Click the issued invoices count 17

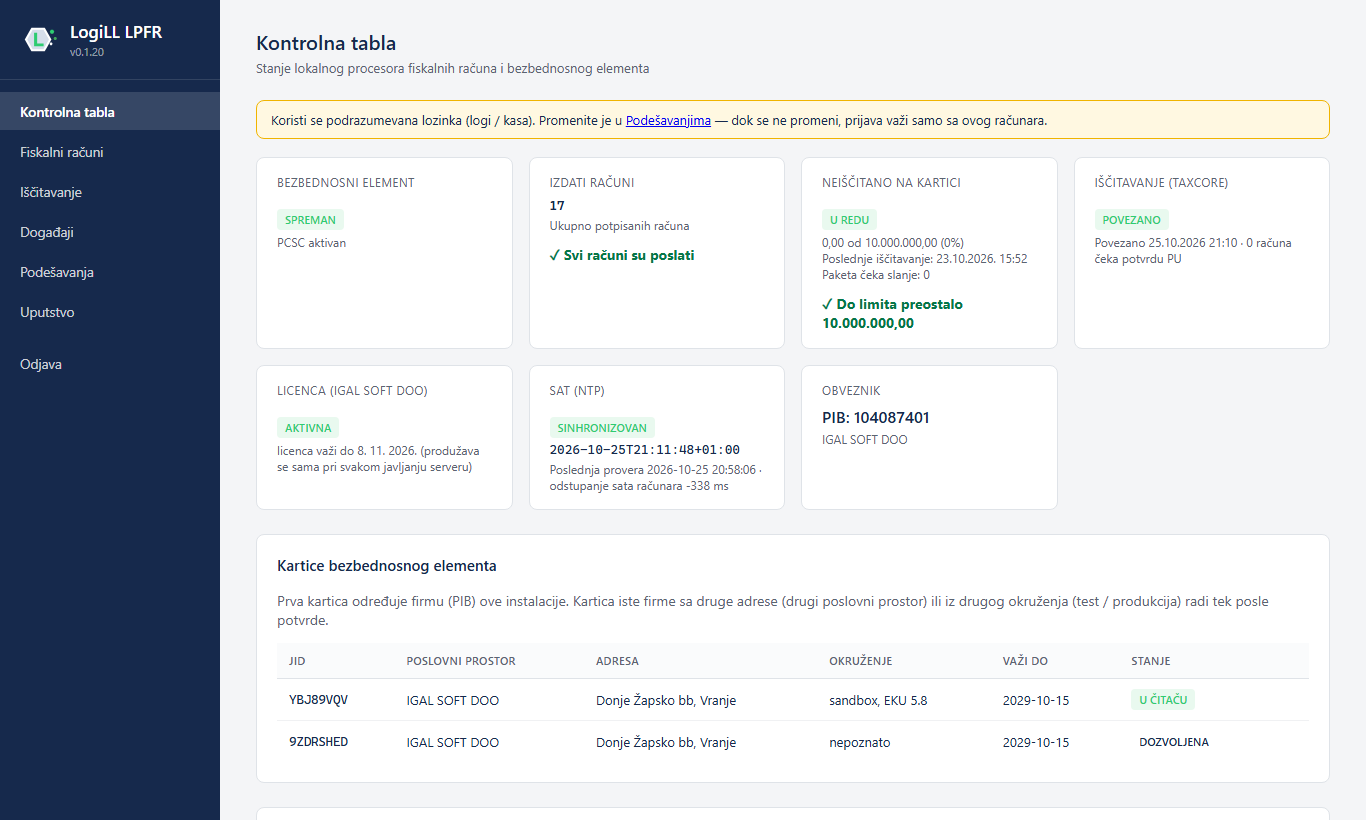tap(557, 205)
